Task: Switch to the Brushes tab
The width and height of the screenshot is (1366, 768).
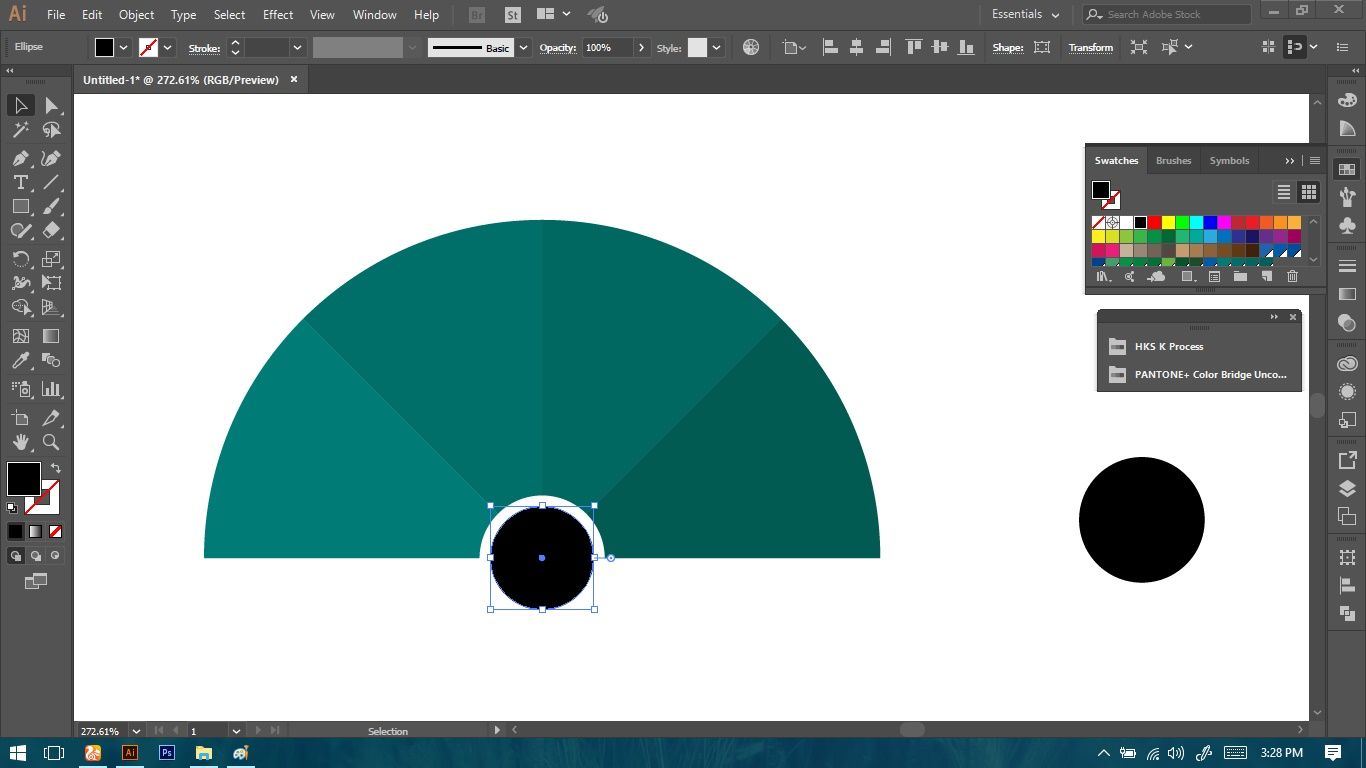Action: click(x=1173, y=160)
